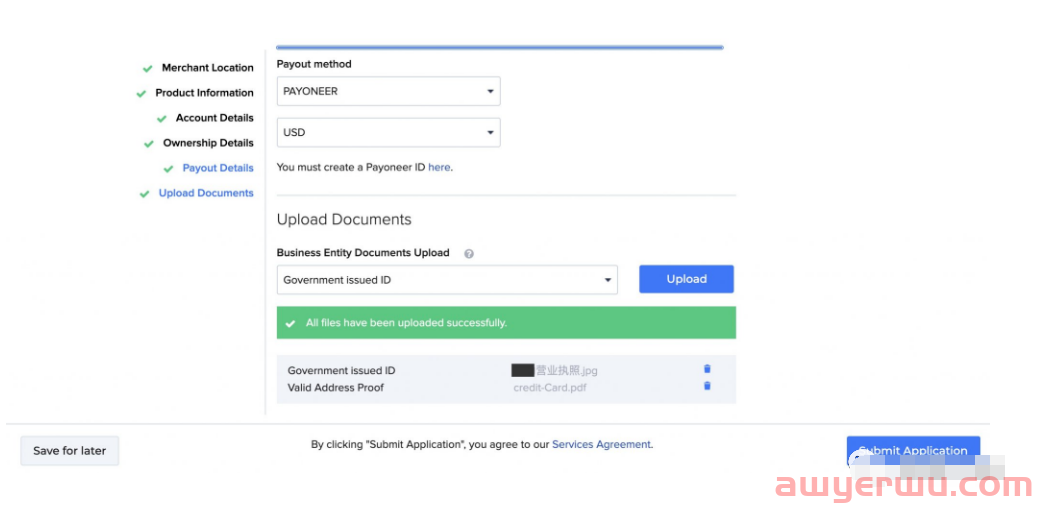Viewport: 1051px width, 516px height.
Task: Go to the Payout Details step
Action: click(x=218, y=168)
